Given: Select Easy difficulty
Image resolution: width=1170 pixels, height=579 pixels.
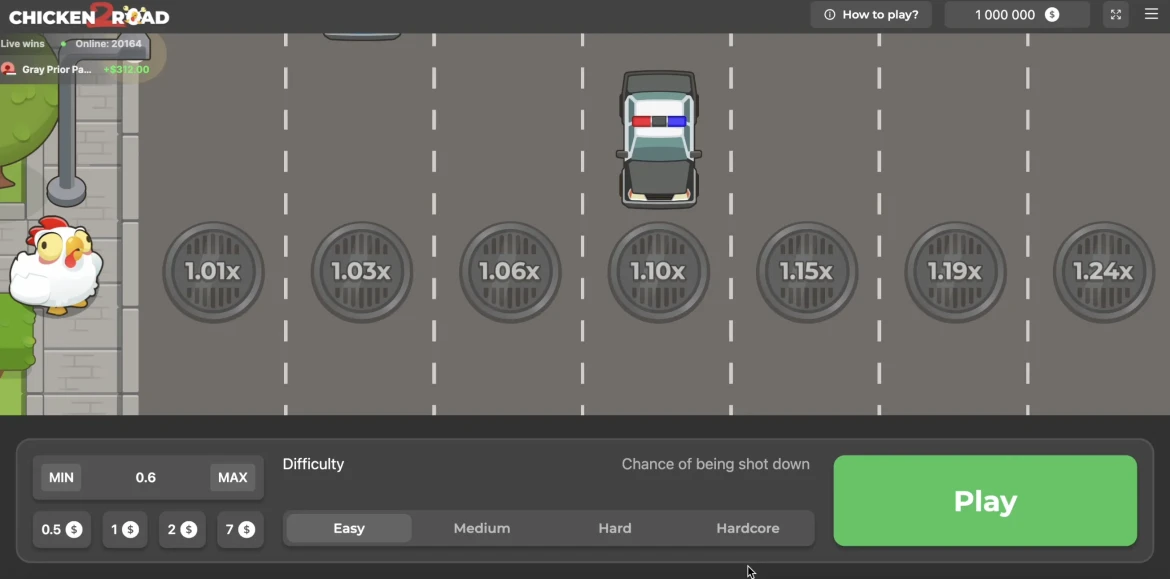Looking at the screenshot, I should pyautogui.click(x=349, y=528).
